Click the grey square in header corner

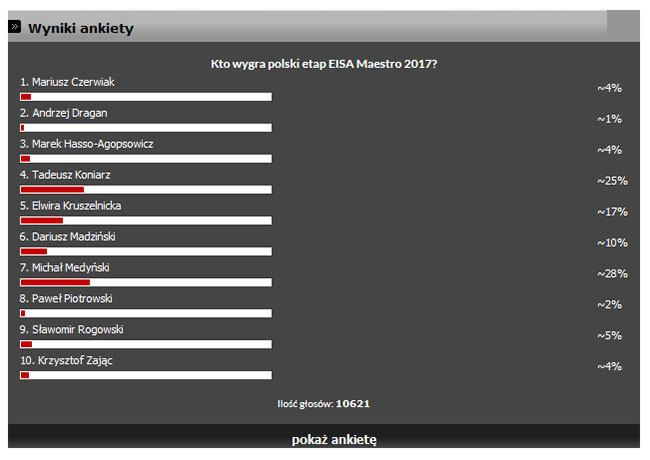(623, 26)
